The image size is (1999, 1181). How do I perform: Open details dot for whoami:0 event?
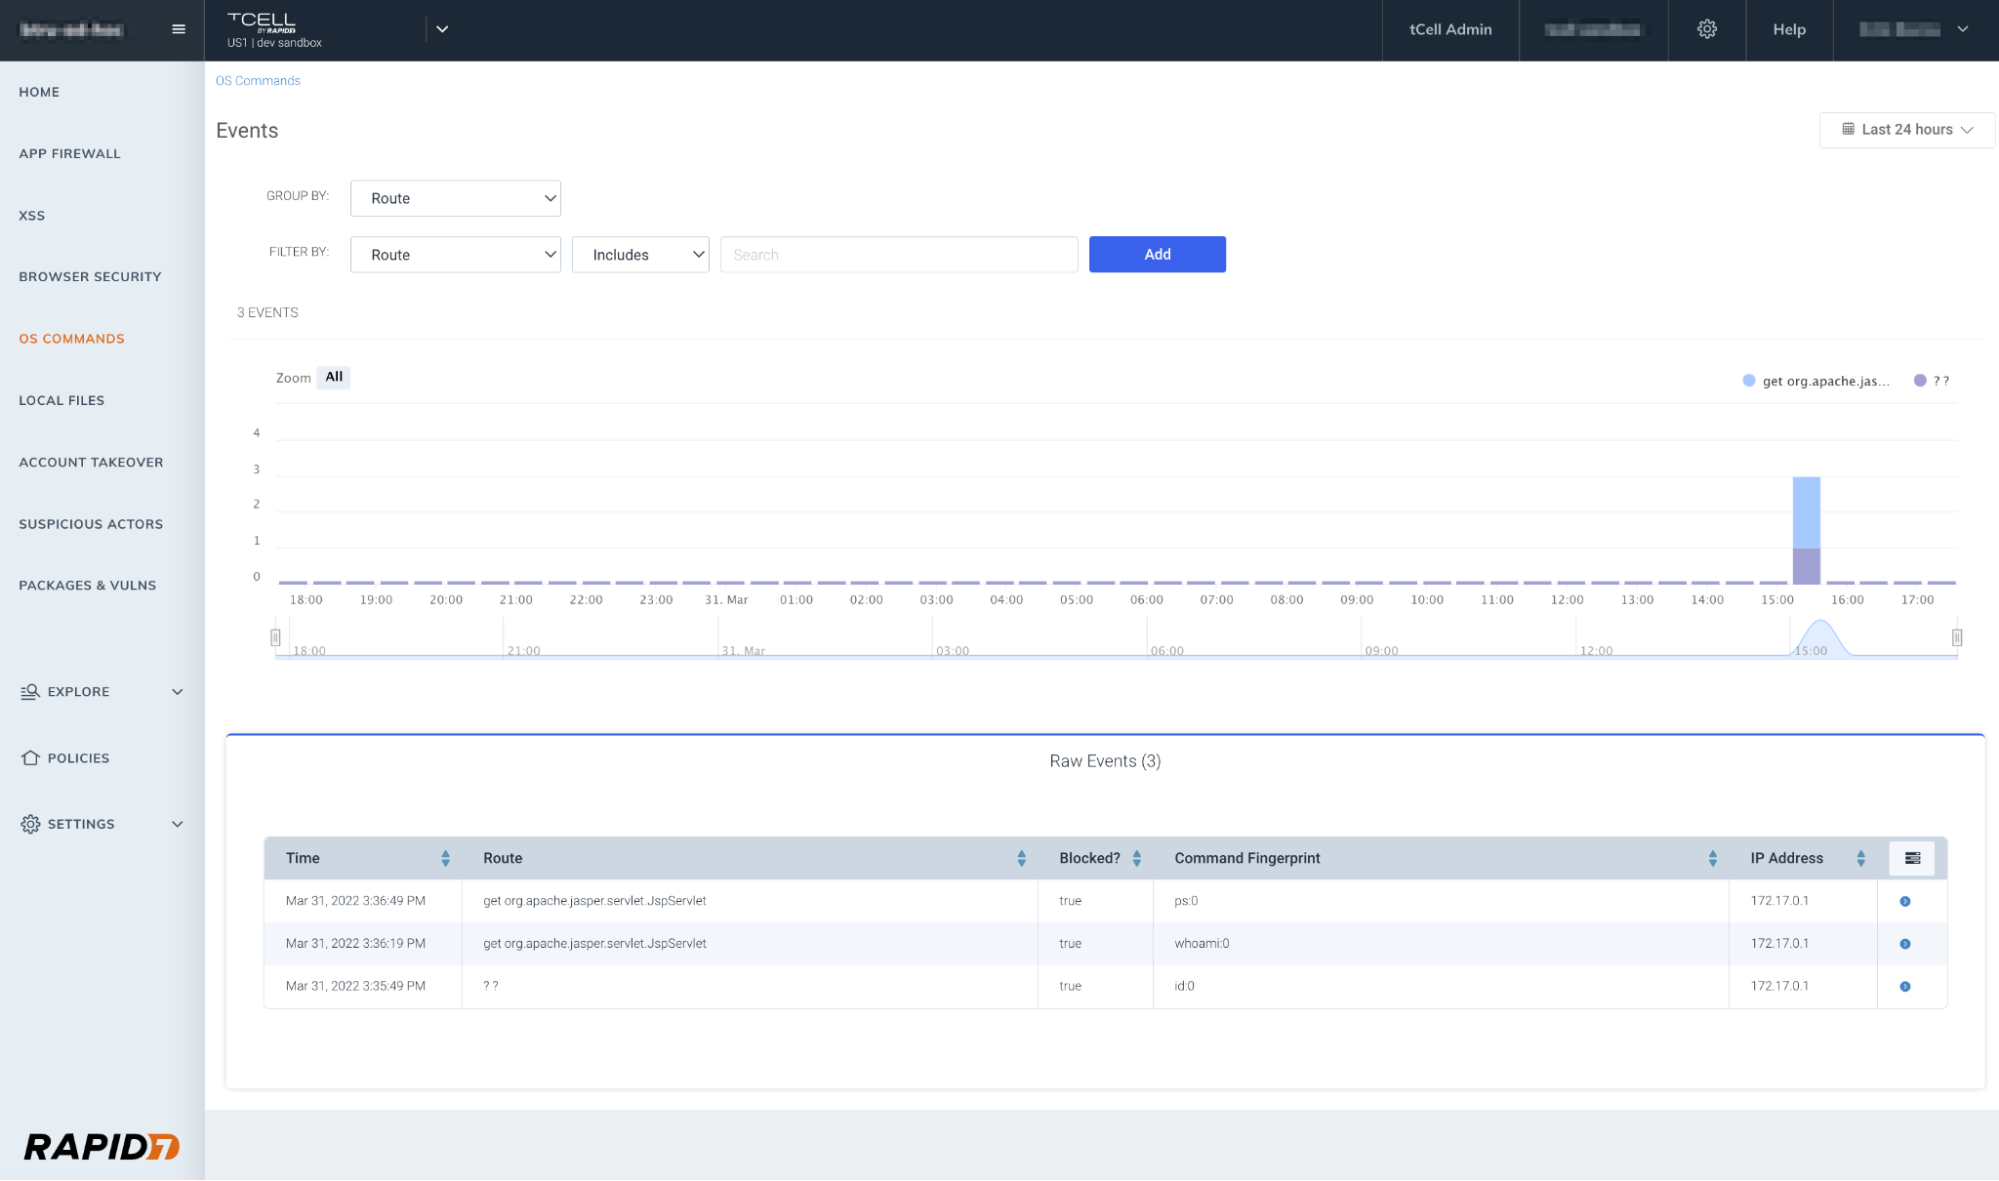click(x=1904, y=944)
